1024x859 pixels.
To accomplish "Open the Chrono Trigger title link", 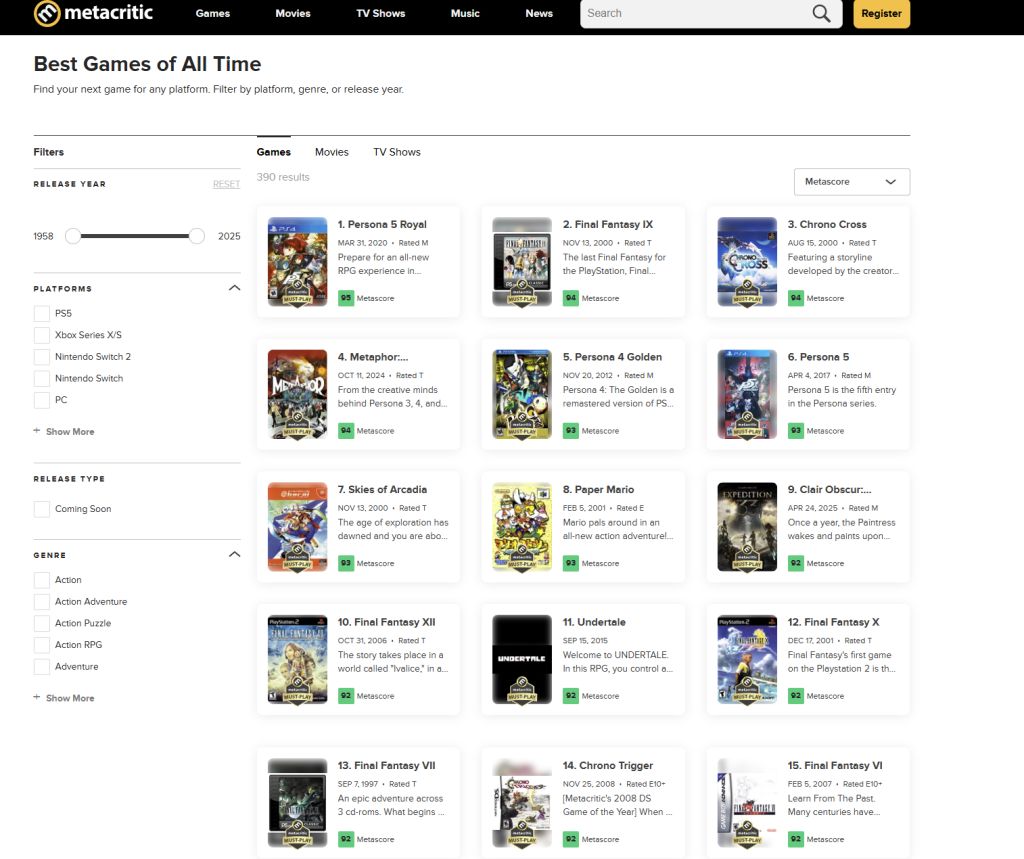I will (x=608, y=765).
